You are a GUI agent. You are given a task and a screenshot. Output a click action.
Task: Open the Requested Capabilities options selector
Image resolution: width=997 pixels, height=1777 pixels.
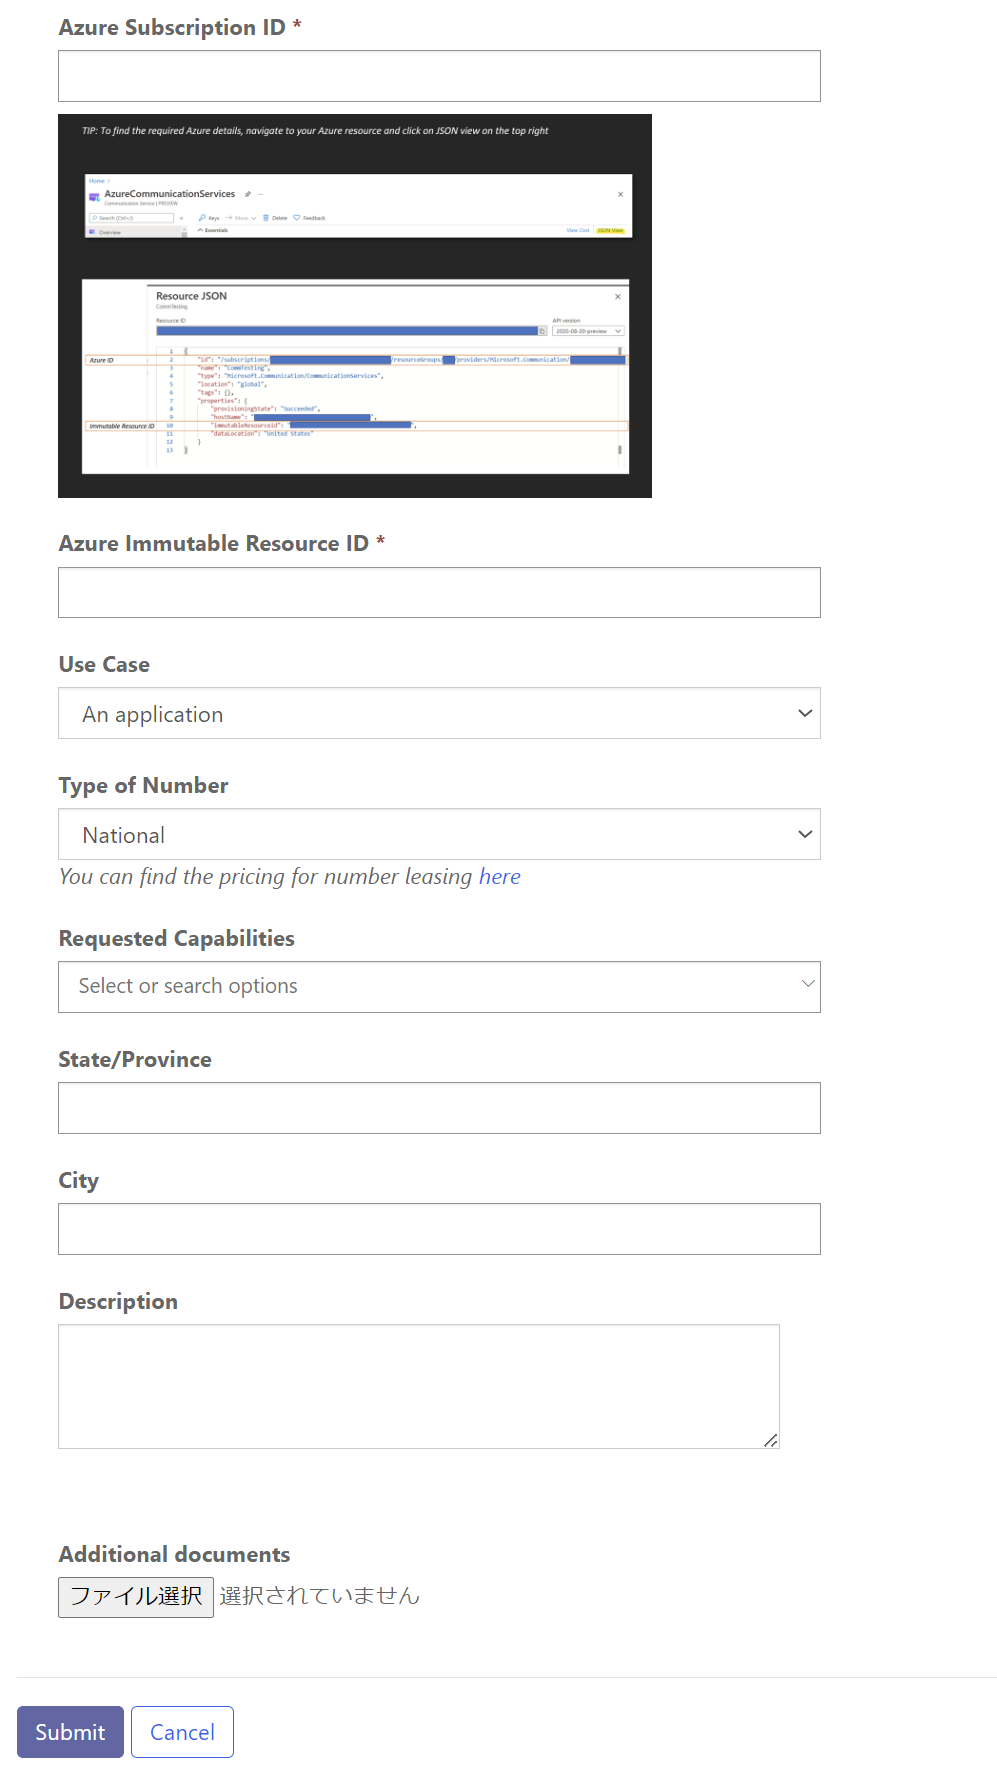pyautogui.click(x=439, y=987)
